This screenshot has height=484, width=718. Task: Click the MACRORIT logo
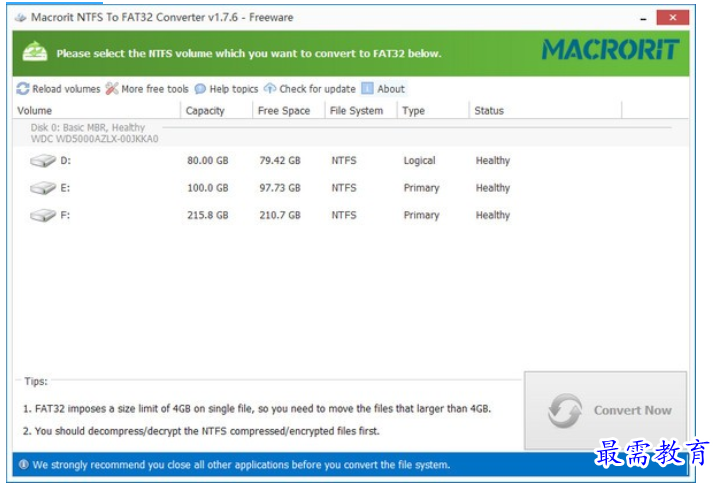[611, 49]
